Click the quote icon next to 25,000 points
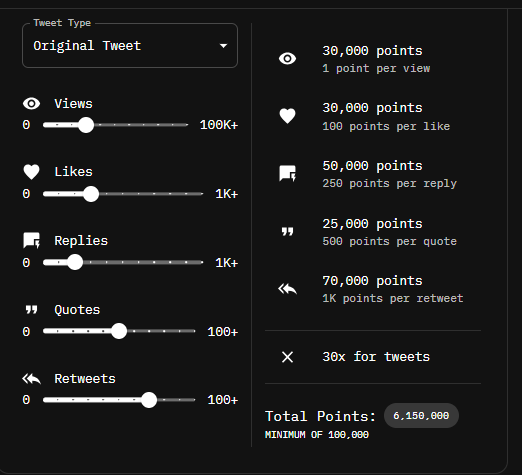Viewport: 522px width, 475px height. 287,231
